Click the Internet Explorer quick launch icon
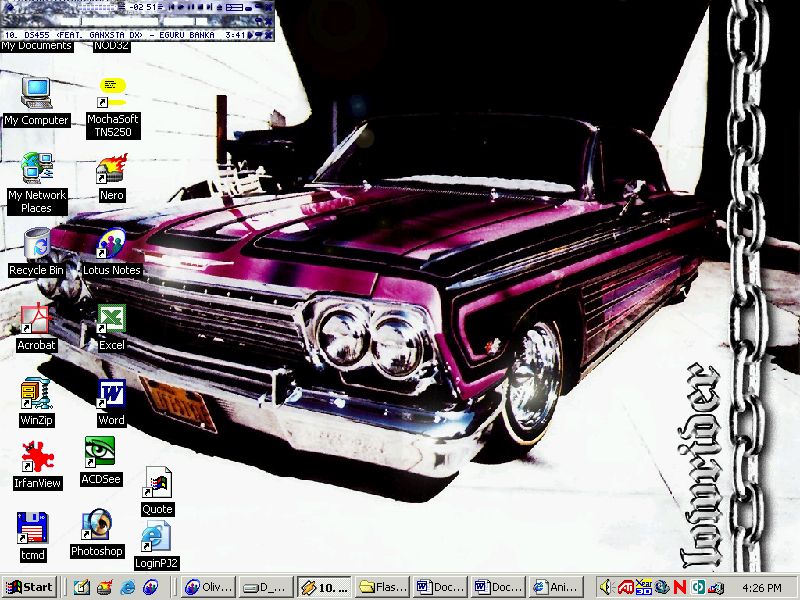Screen dimensions: 800x600 point(127,588)
